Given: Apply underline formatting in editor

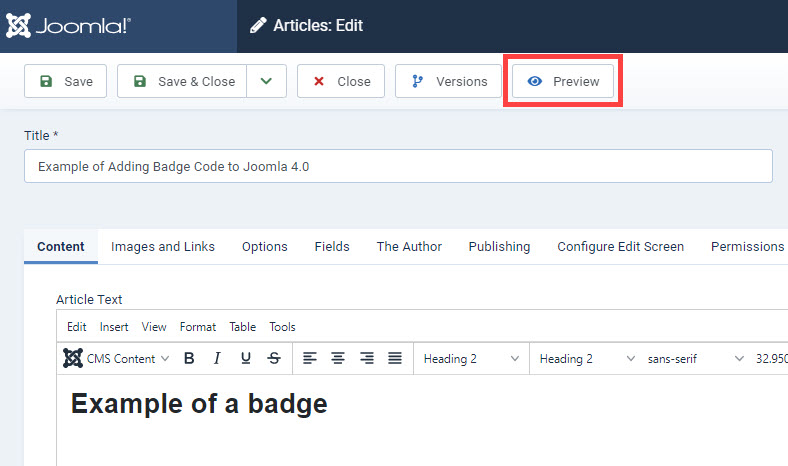Looking at the screenshot, I should click(246, 358).
